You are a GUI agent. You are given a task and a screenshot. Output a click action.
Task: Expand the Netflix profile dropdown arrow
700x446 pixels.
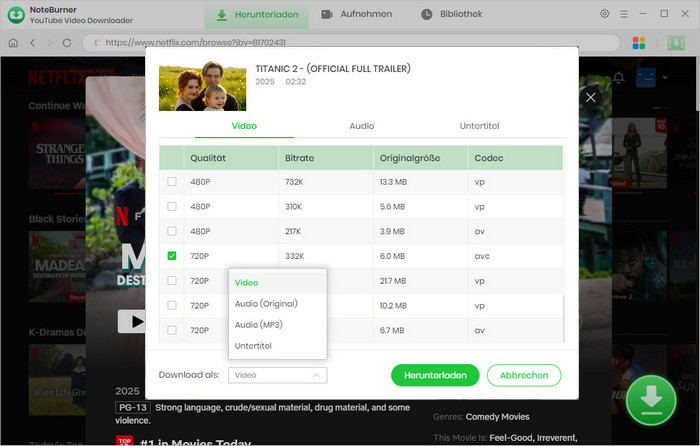click(x=665, y=78)
